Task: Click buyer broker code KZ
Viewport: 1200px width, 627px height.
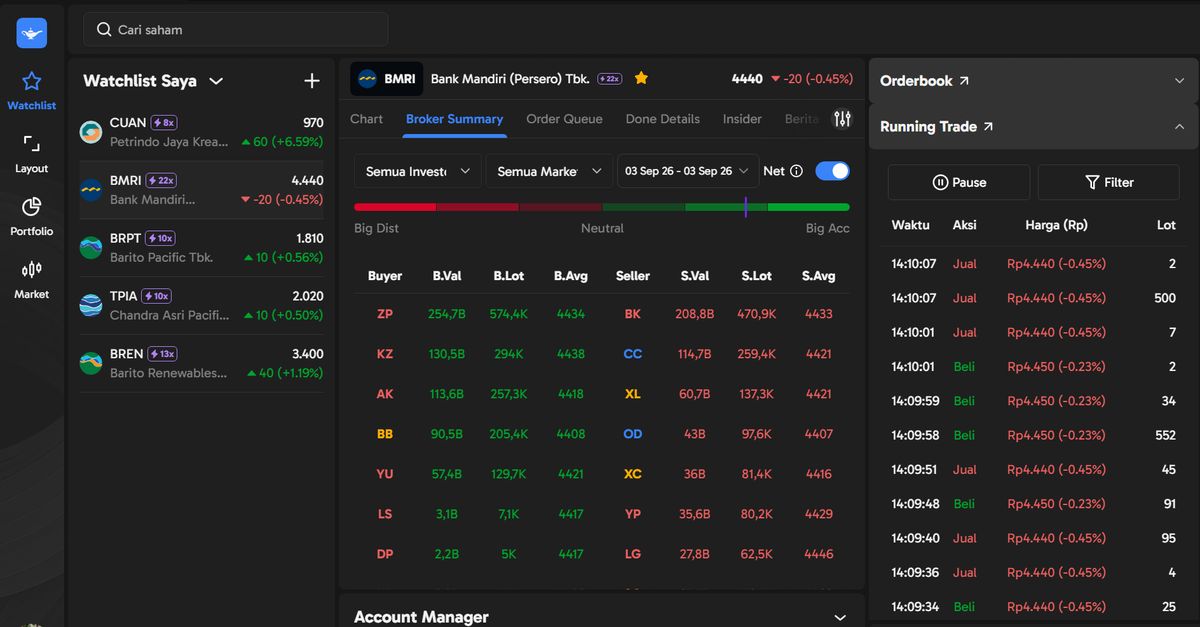Action: tap(385, 354)
